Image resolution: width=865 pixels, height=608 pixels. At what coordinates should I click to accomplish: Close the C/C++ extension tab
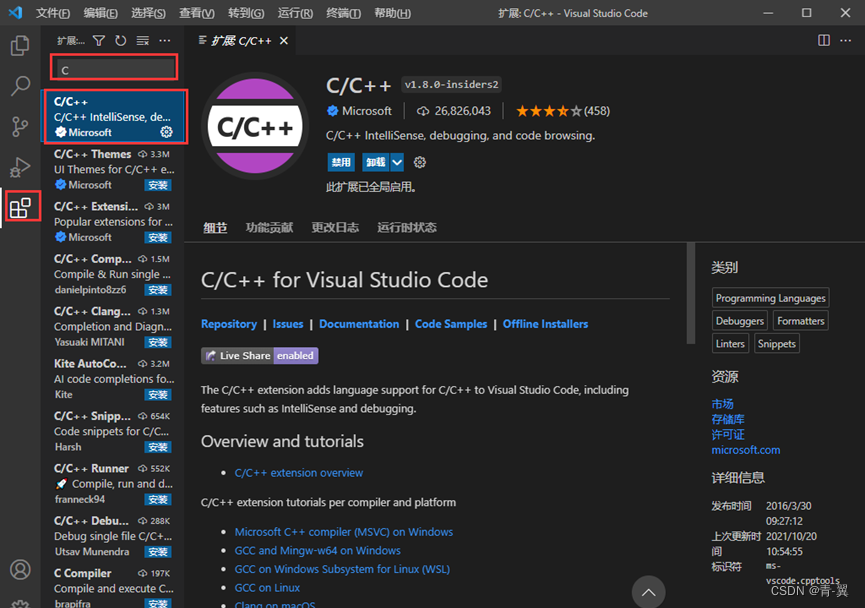coord(284,40)
